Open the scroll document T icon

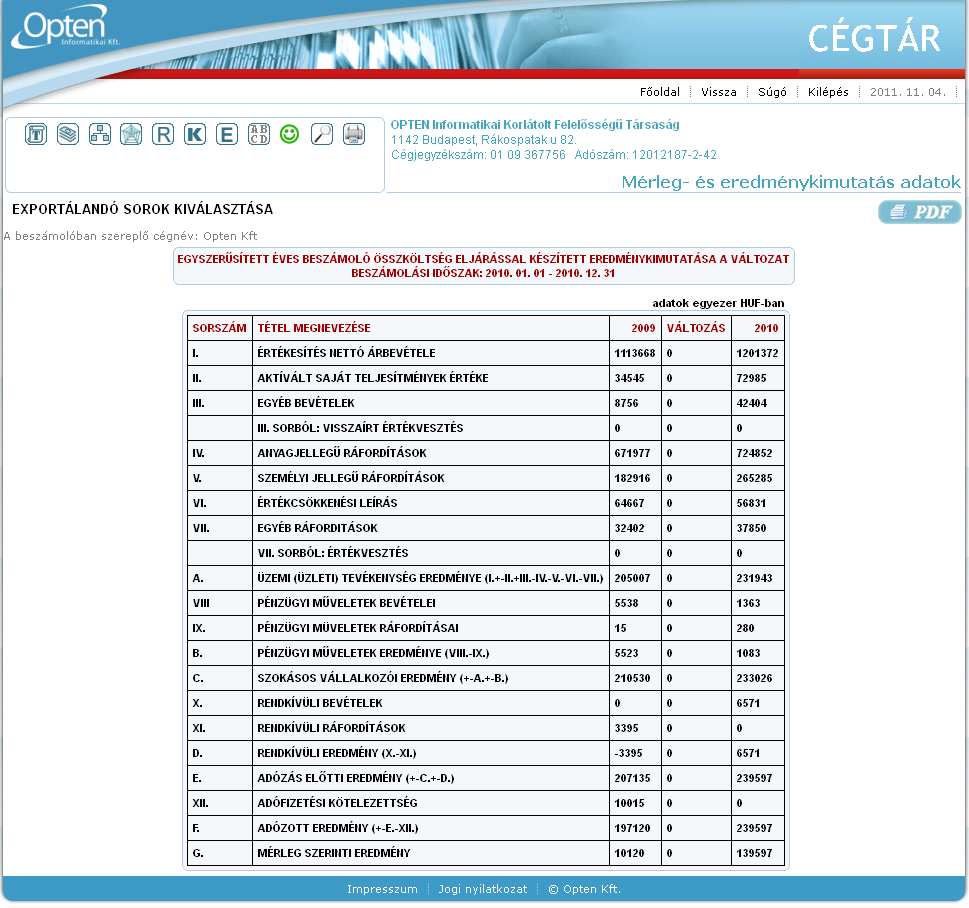pyautogui.click(x=36, y=134)
